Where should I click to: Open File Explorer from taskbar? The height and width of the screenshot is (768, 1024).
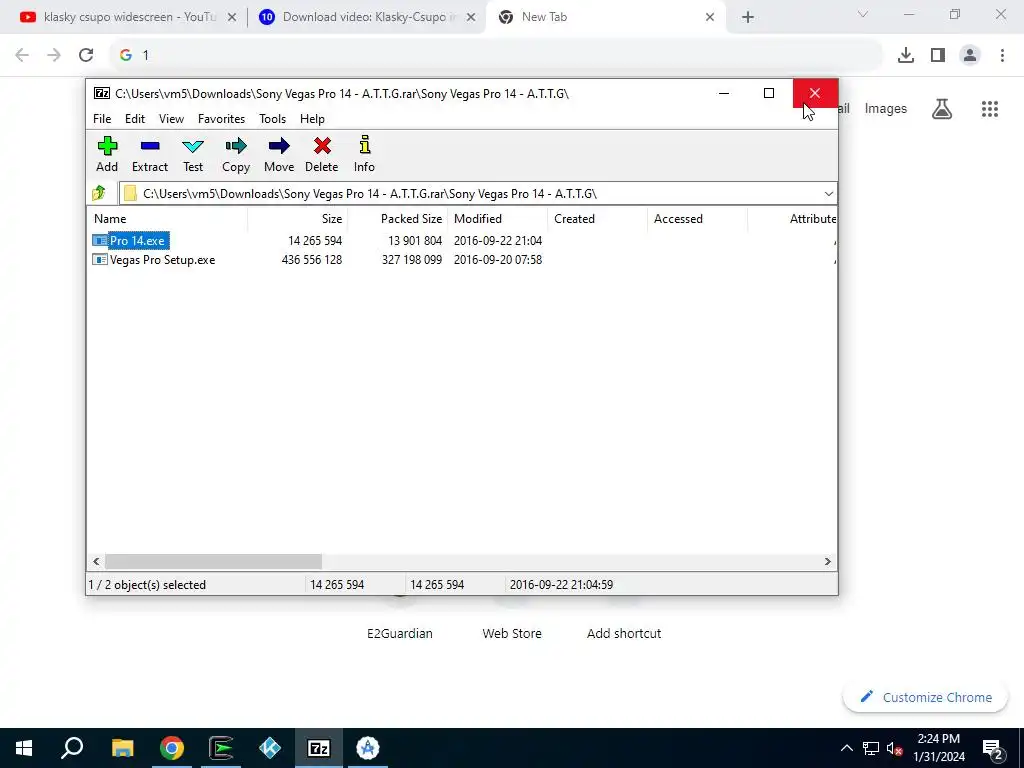[122, 748]
